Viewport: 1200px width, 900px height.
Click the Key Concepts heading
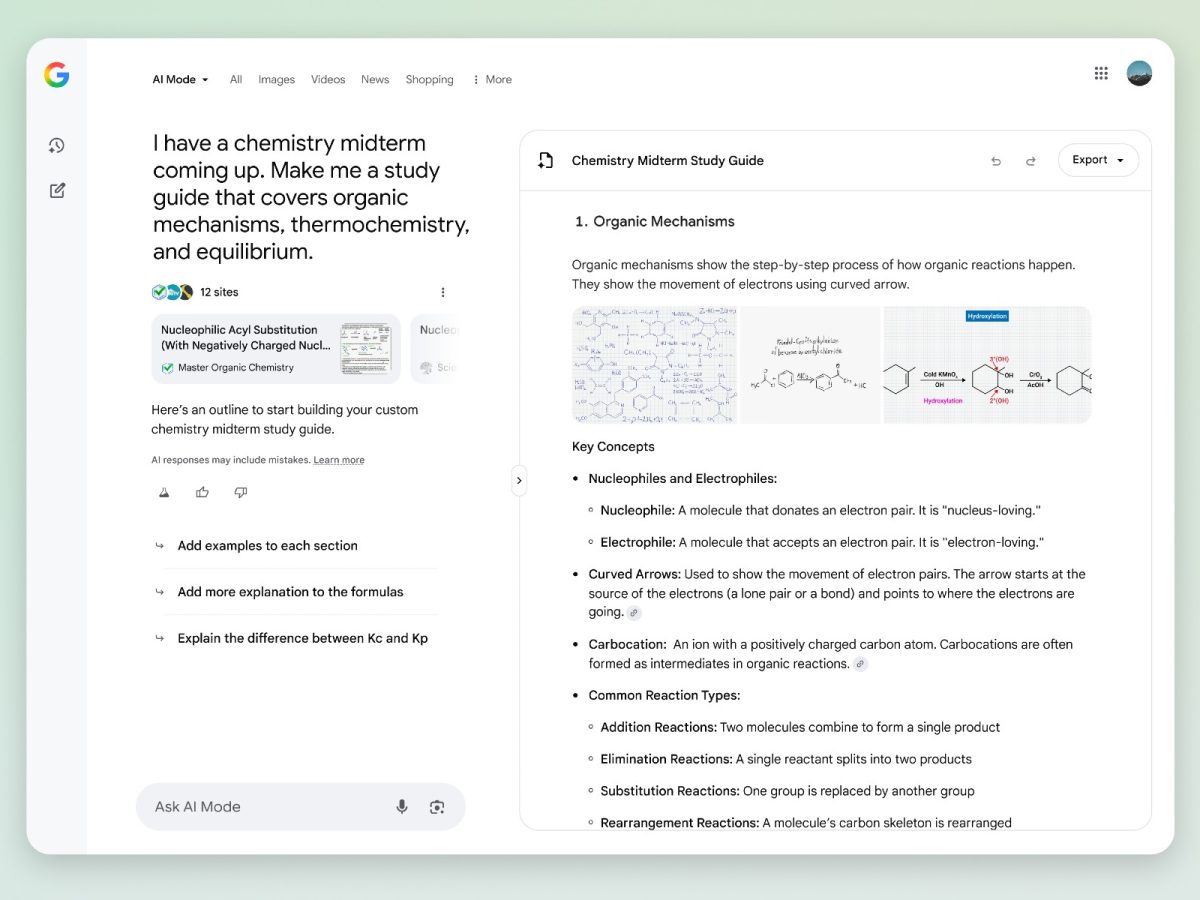click(x=613, y=447)
